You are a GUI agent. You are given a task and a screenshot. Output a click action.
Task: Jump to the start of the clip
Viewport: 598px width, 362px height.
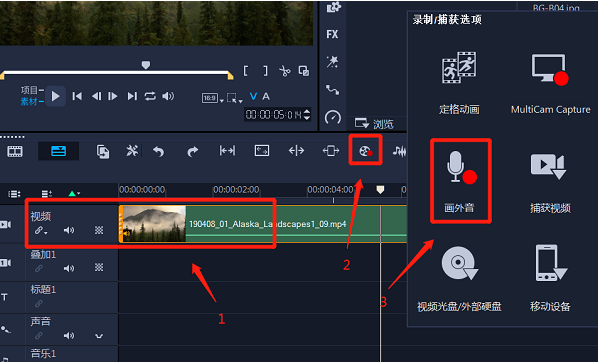pyautogui.click(x=77, y=96)
